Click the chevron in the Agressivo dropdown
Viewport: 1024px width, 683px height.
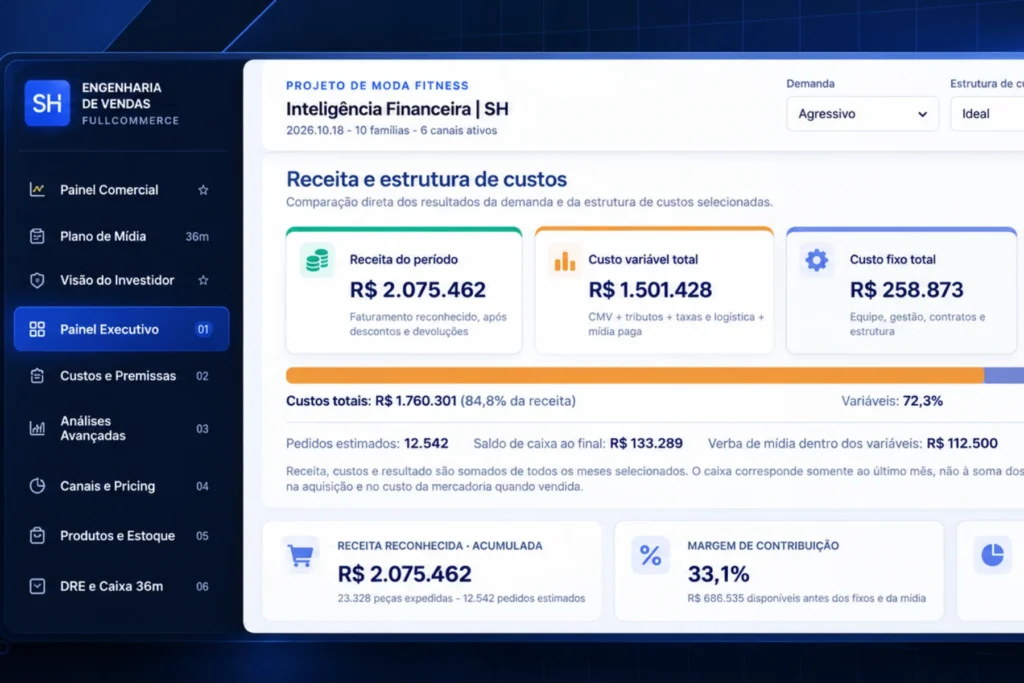(x=922, y=114)
